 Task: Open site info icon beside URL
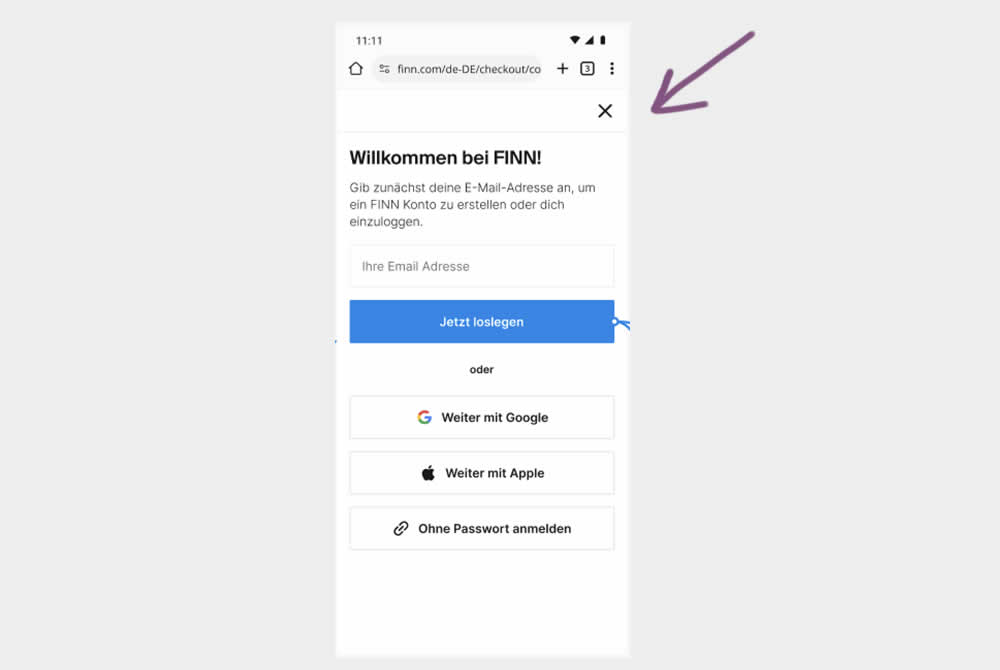385,69
